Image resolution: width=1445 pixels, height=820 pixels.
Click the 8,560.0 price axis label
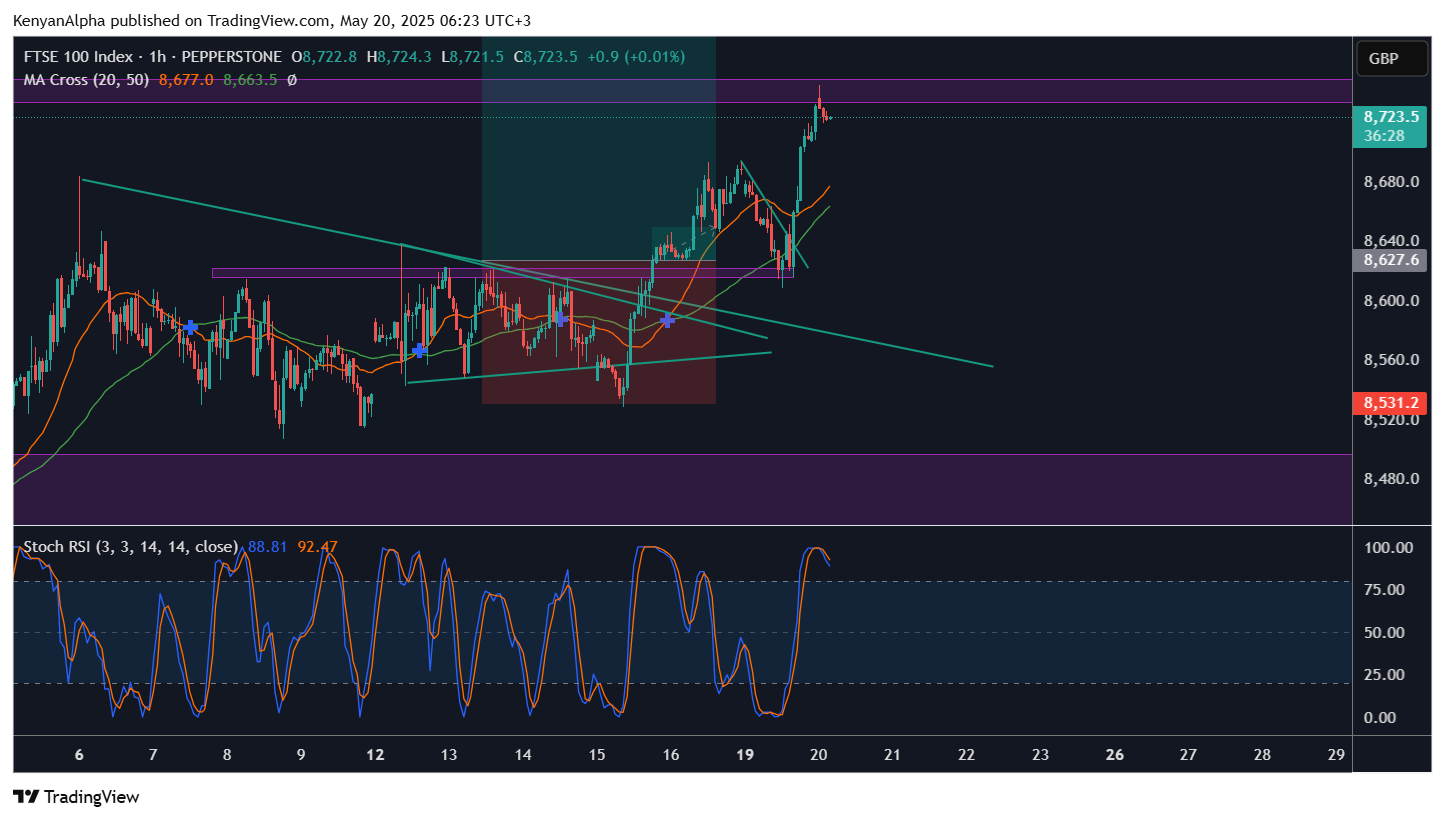(1391, 360)
